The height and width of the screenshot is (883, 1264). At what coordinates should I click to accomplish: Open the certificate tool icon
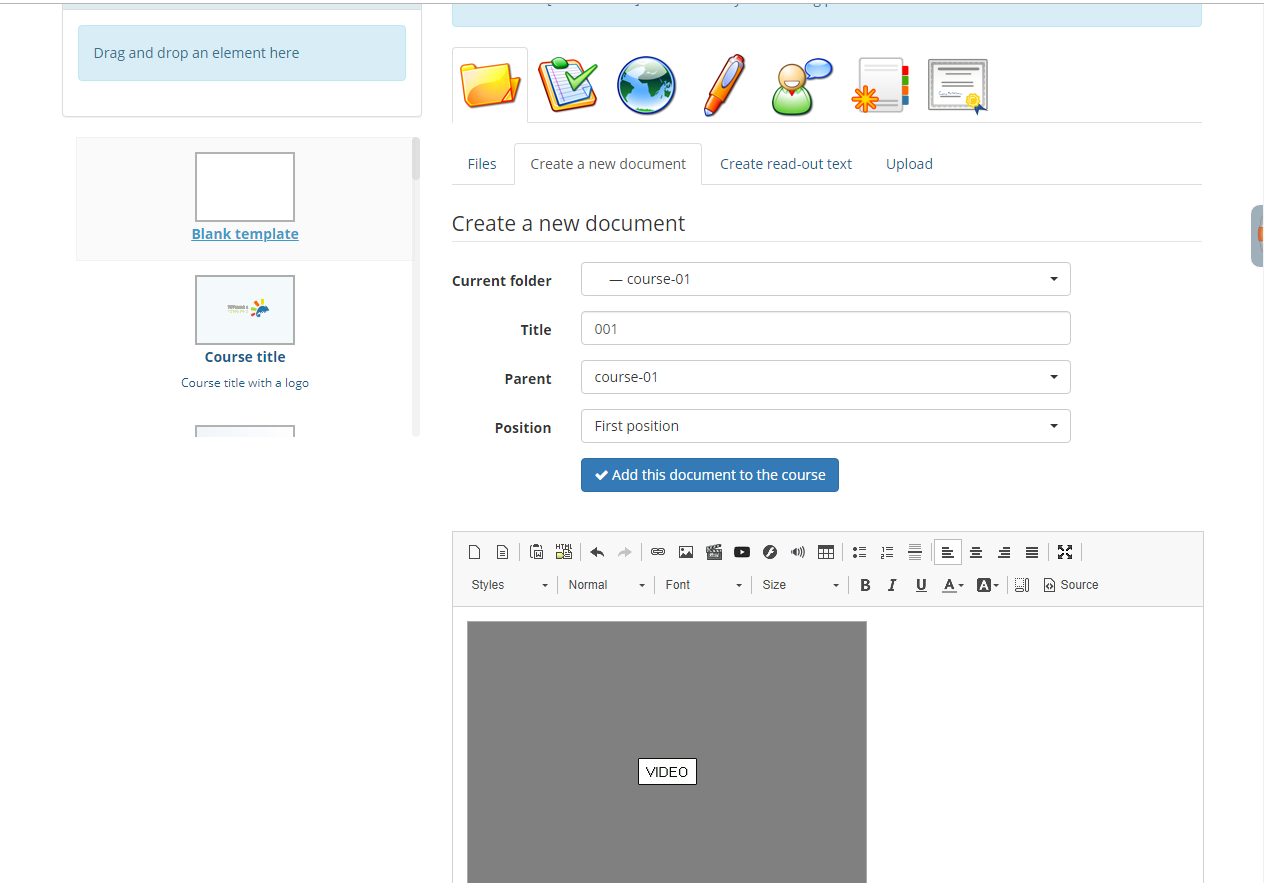[x=957, y=85]
